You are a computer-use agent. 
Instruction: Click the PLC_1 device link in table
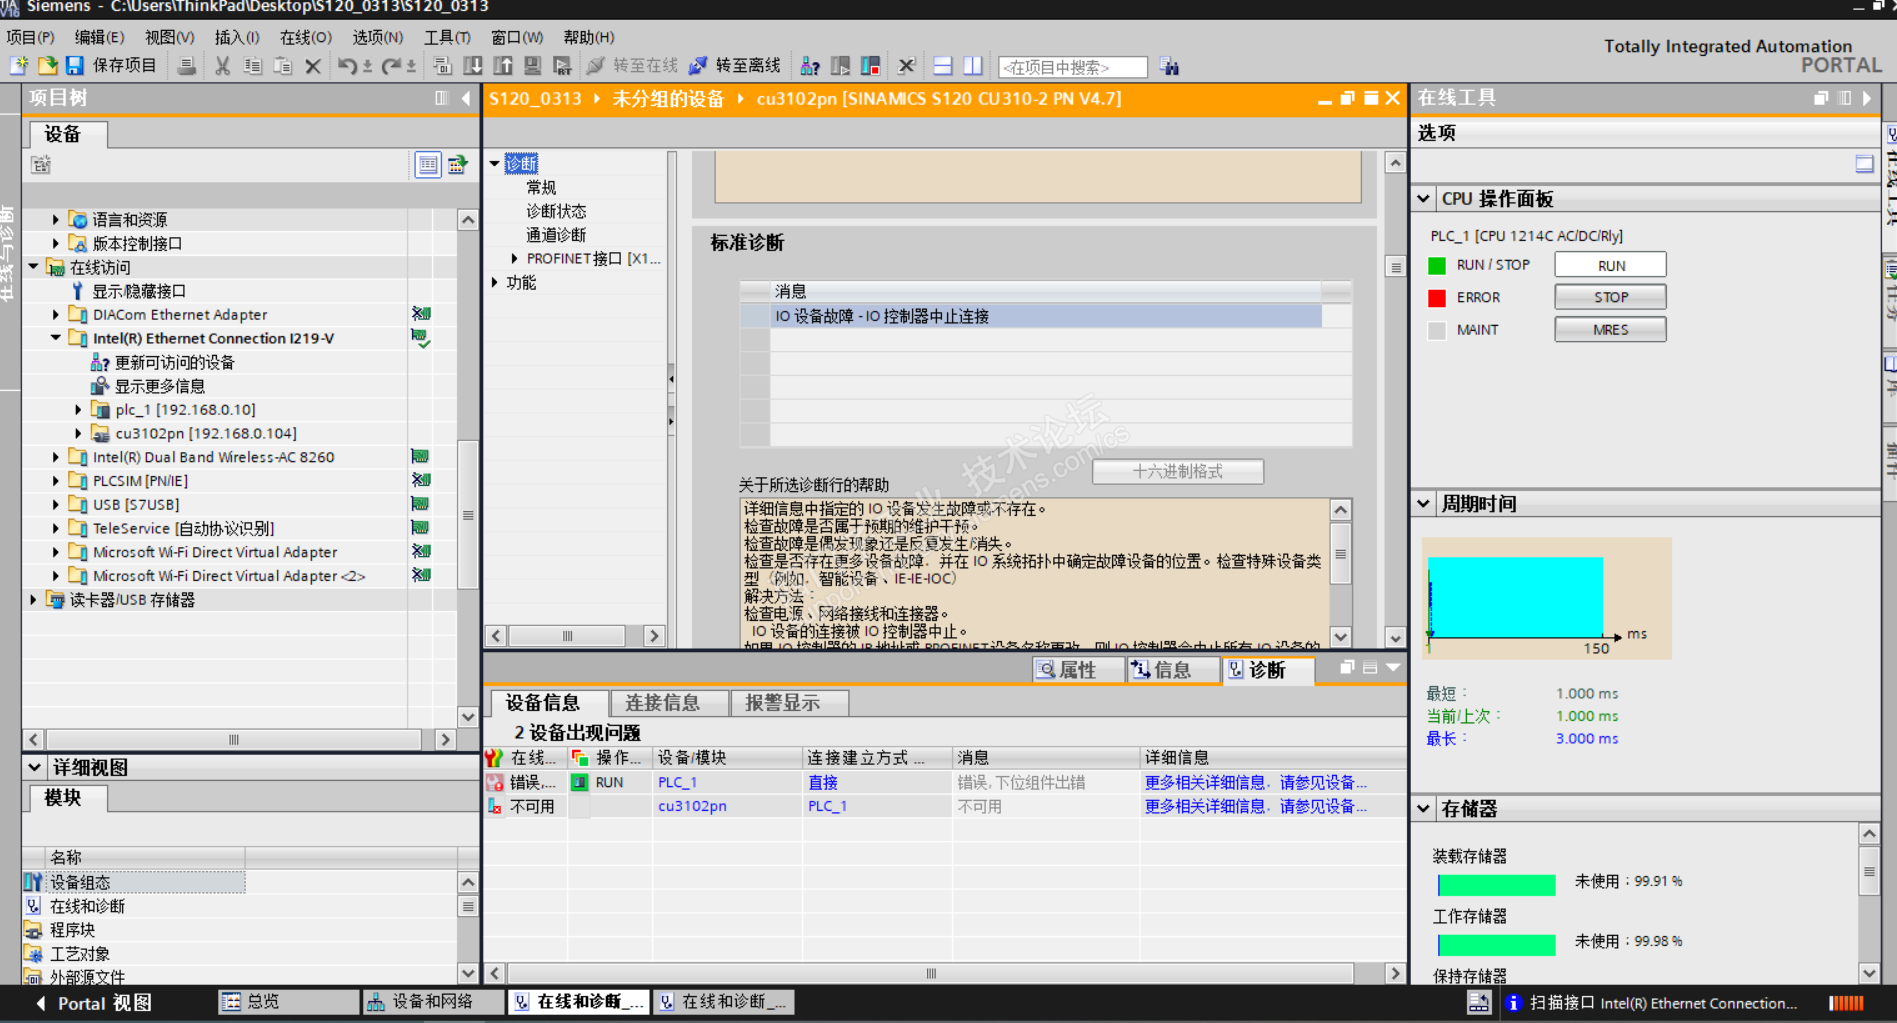[677, 782]
